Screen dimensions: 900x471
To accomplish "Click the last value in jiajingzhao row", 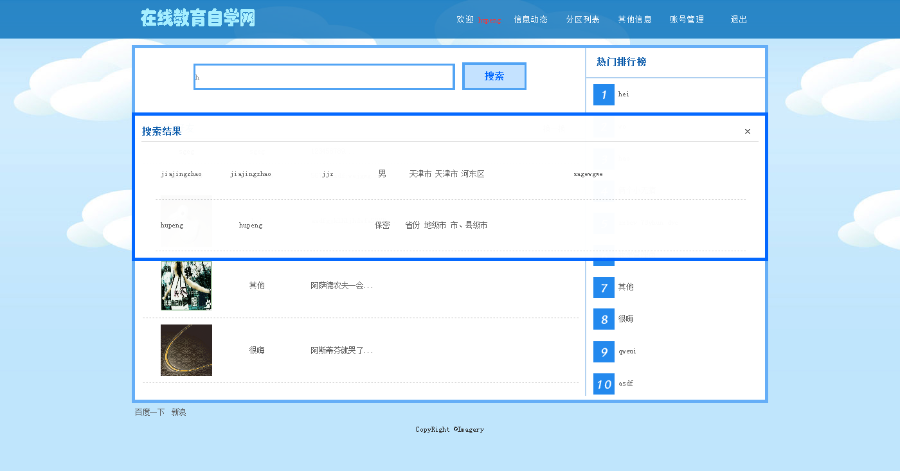I will point(588,174).
